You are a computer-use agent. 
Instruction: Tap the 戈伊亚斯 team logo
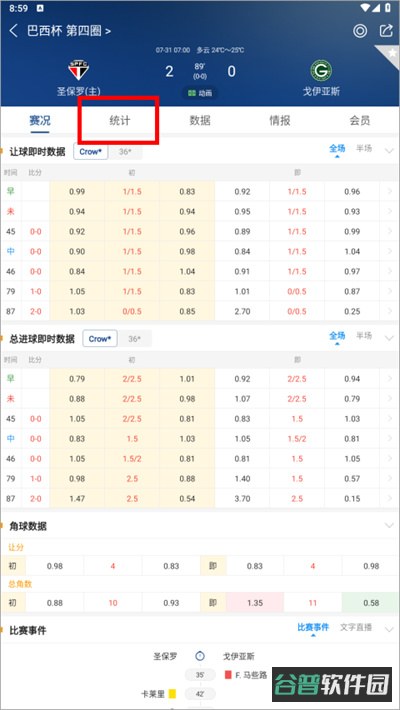pyautogui.click(x=321, y=71)
